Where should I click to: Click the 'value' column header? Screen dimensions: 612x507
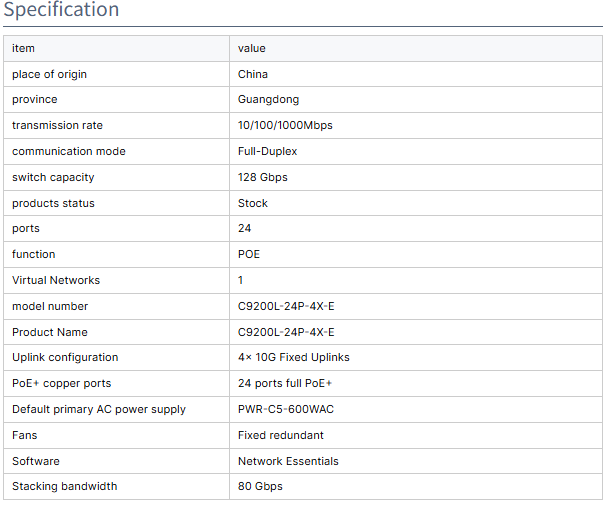tap(251, 48)
